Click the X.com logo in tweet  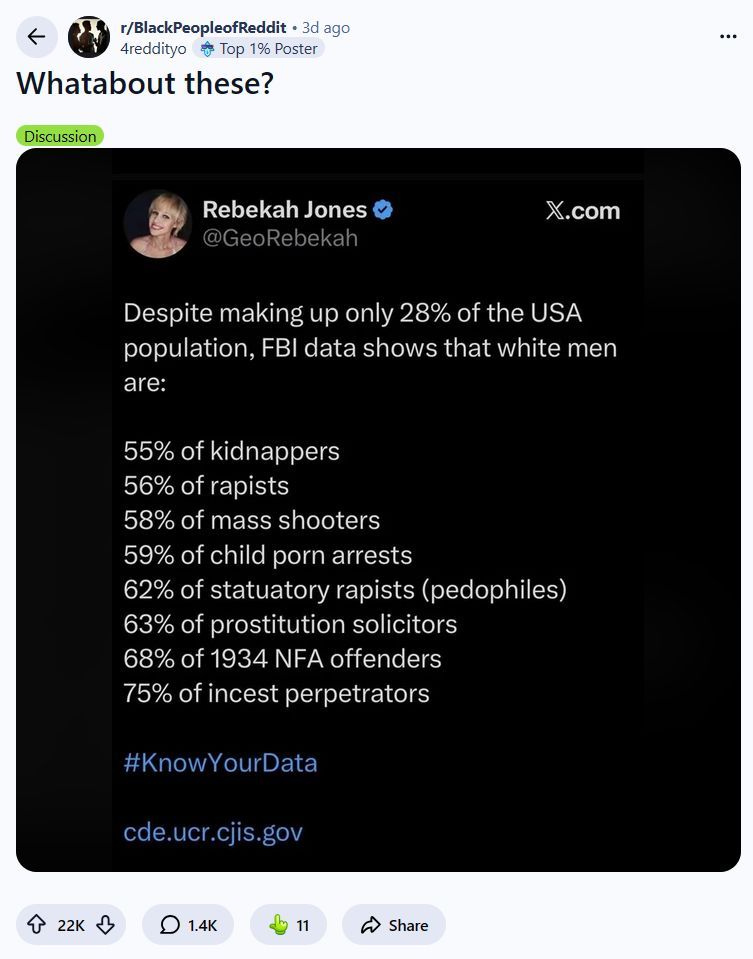click(582, 210)
